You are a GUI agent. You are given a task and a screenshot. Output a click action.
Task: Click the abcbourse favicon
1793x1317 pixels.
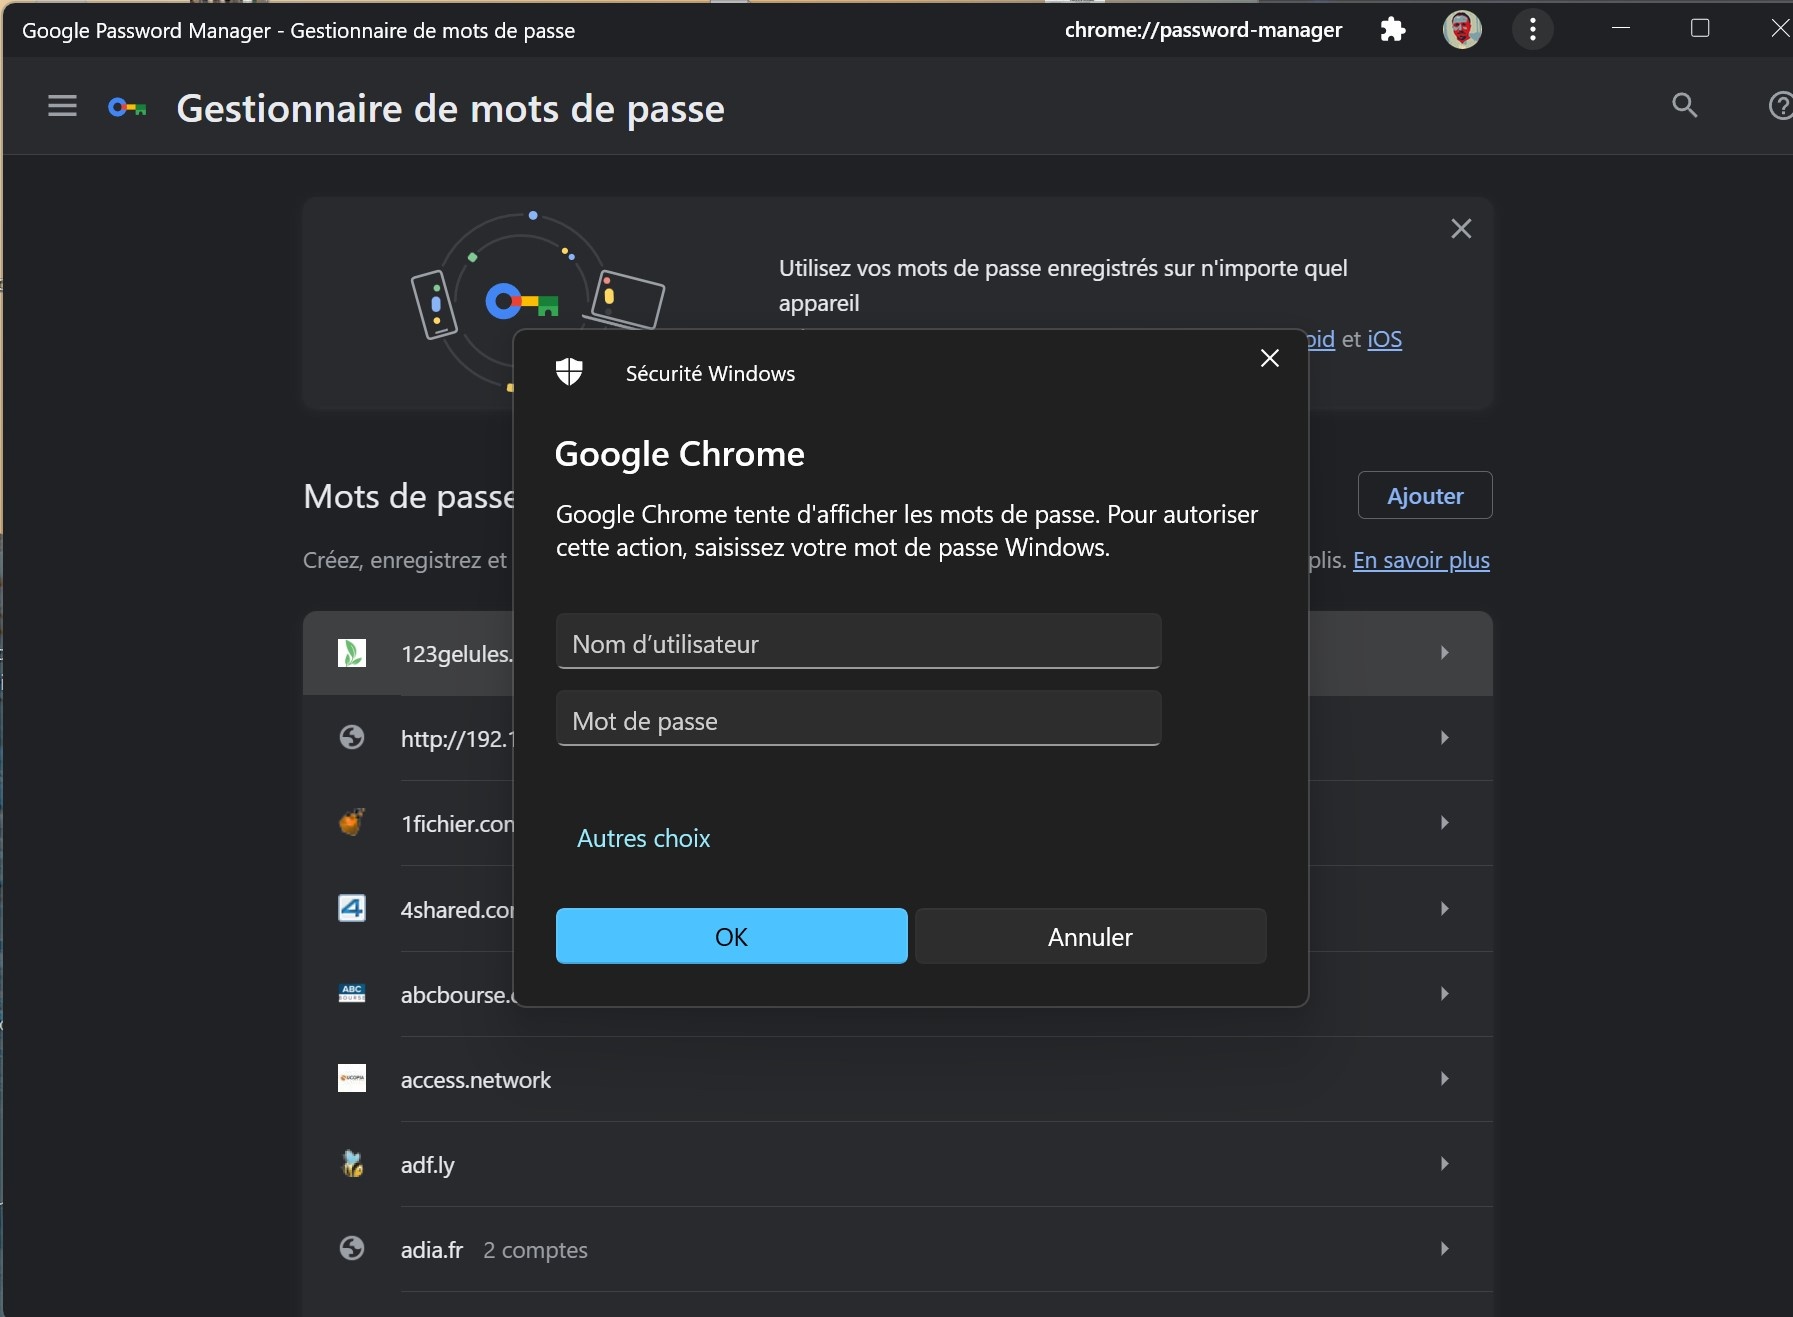pyautogui.click(x=352, y=993)
